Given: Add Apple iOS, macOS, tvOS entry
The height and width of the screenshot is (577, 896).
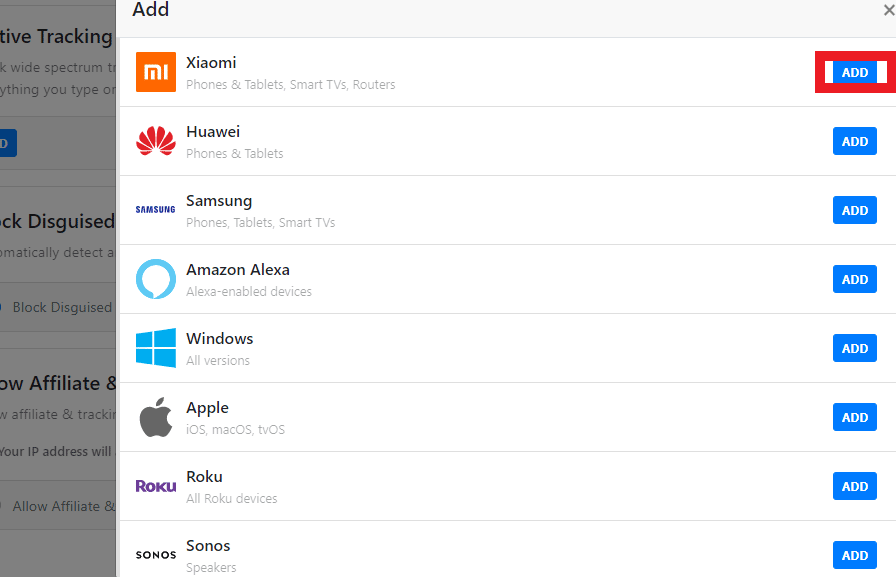Looking at the screenshot, I should (x=854, y=418).
